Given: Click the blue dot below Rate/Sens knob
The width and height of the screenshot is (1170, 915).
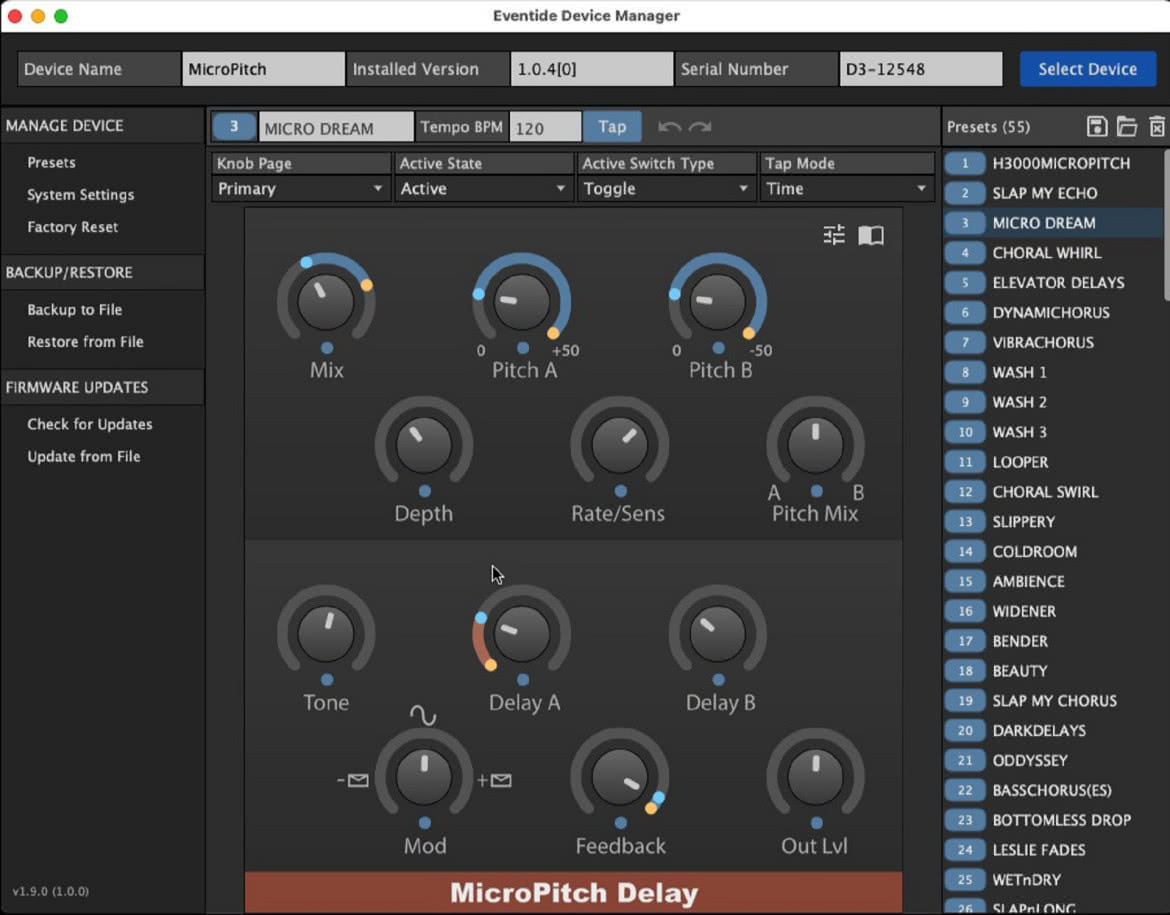Looking at the screenshot, I should [621, 491].
